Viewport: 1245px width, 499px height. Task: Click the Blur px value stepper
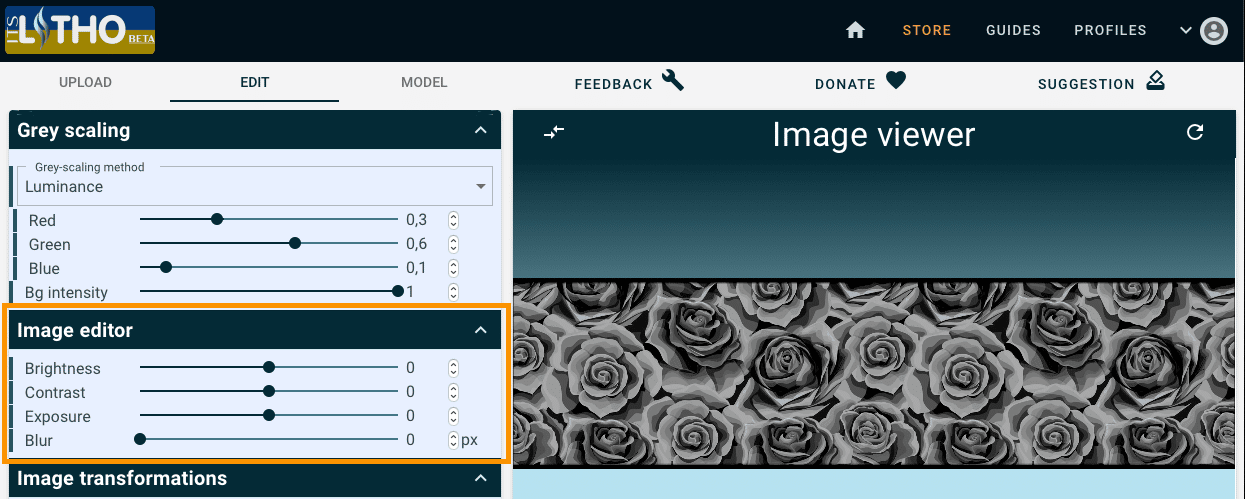coord(453,440)
